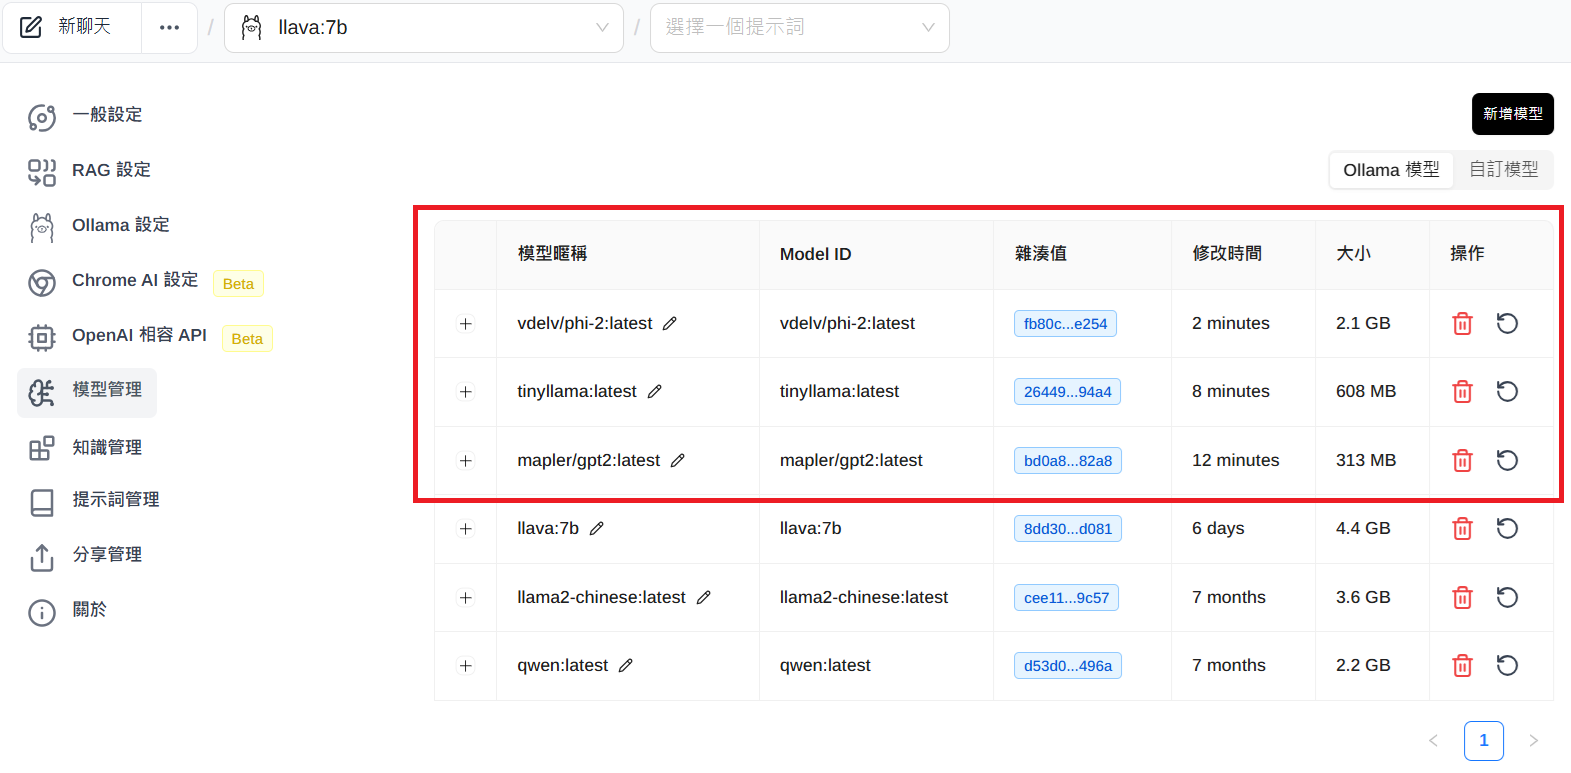
Task: Open Chrome AI 設定 in the sidebar
Action: coord(113,281)
